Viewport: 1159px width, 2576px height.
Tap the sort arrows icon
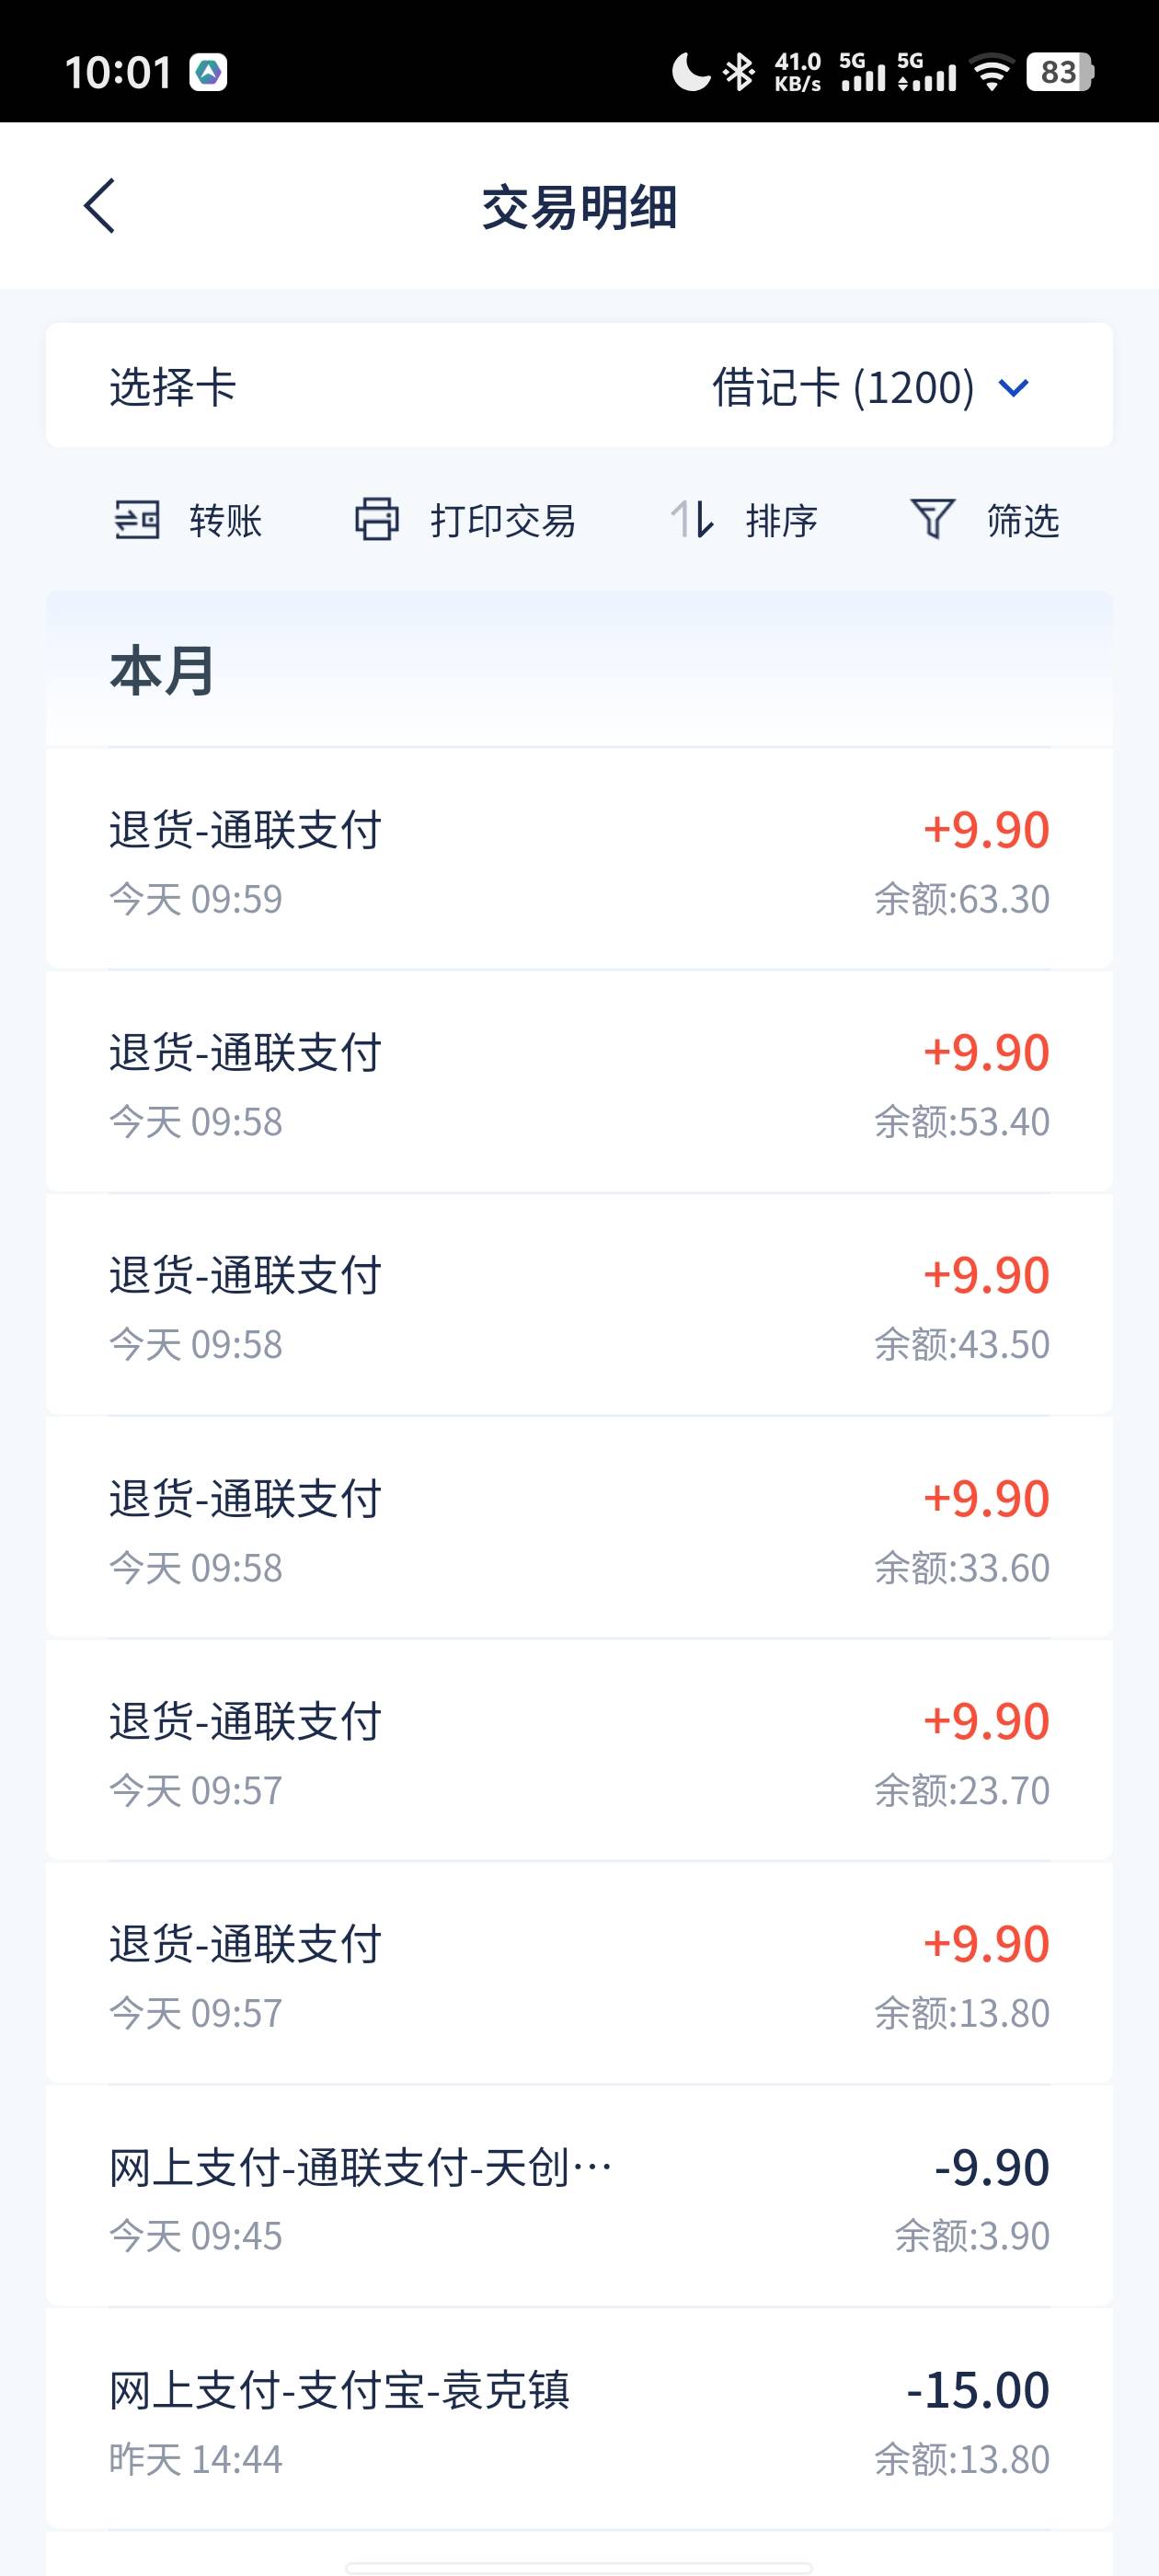pyautogui.click(x=692, y=520)
